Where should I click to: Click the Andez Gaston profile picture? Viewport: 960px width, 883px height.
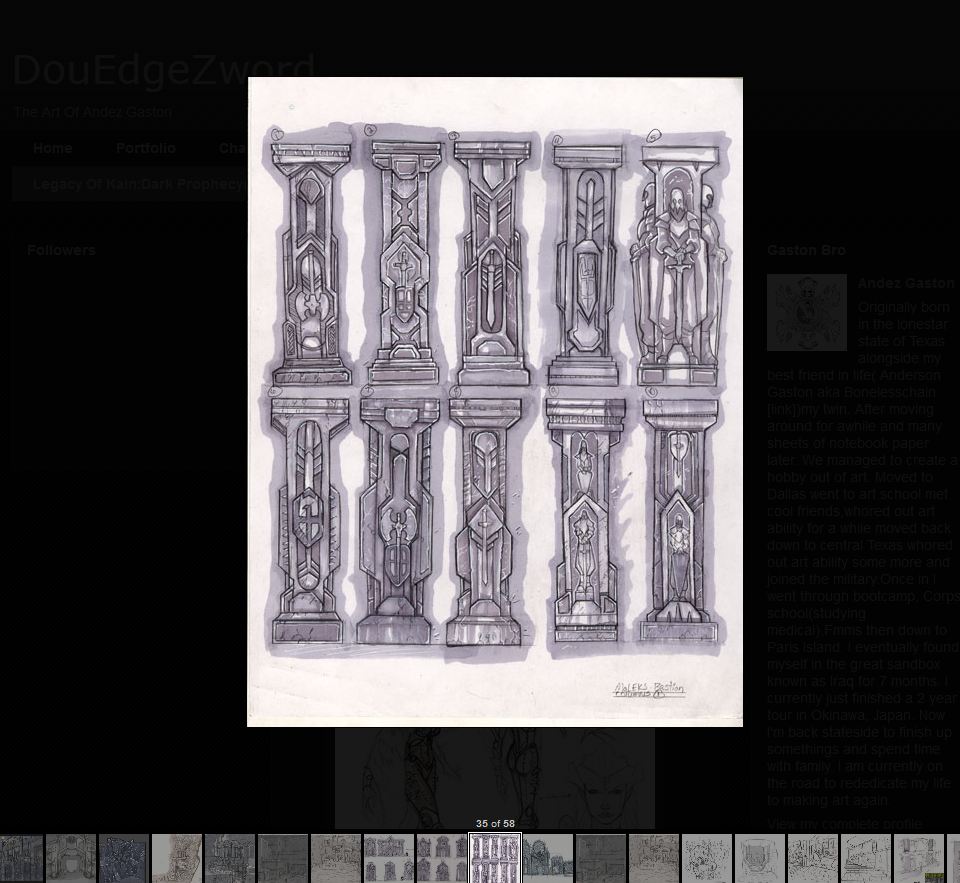(x=807, y=312)
